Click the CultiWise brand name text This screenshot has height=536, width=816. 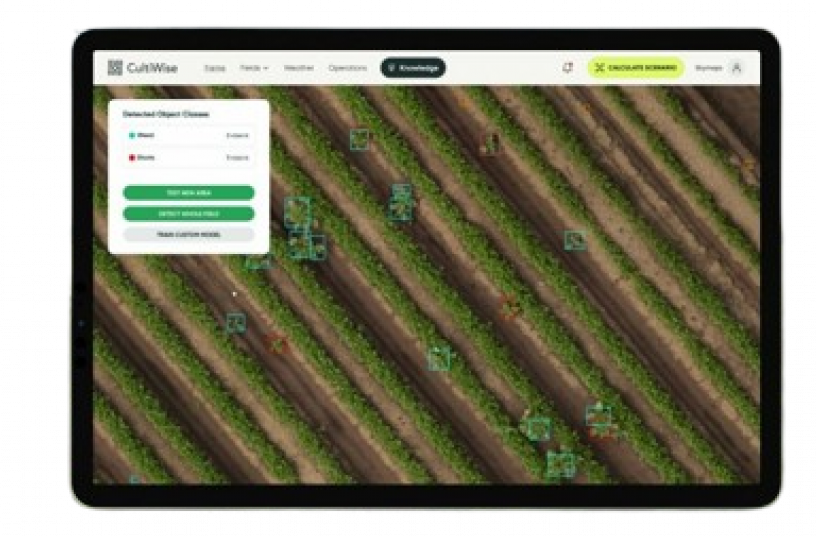(x=152, y=68)
